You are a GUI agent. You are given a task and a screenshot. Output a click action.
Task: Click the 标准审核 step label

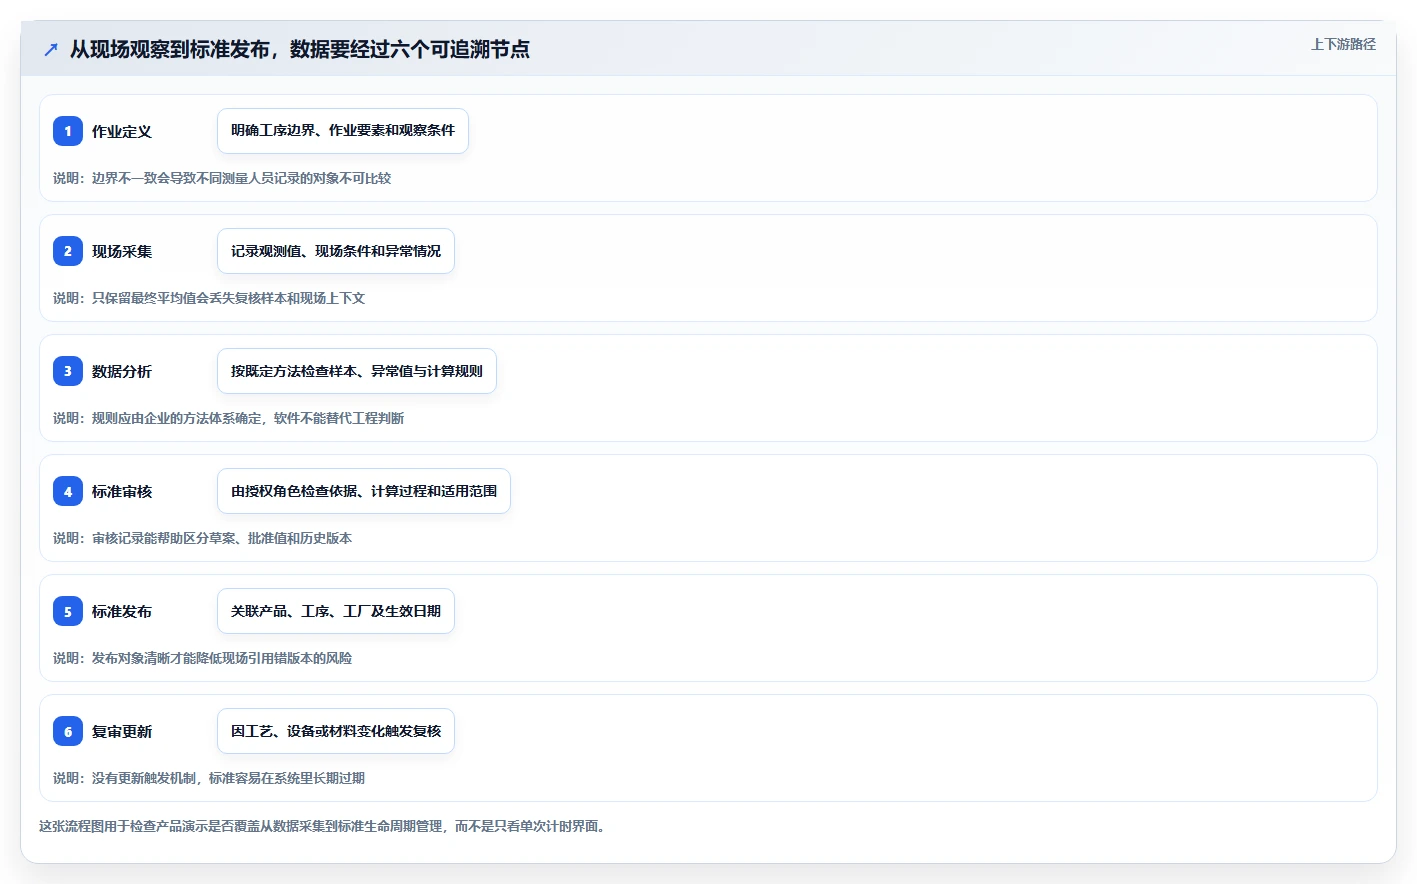(x=122, y=491)
